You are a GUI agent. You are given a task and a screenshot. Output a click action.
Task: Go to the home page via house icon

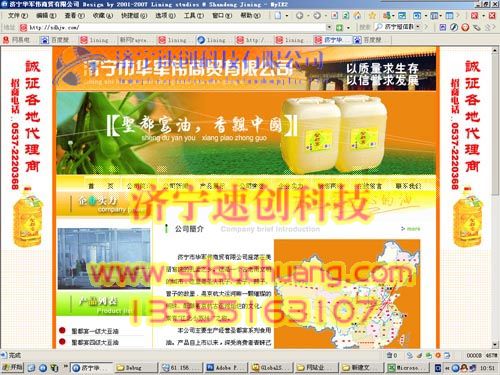357,16
